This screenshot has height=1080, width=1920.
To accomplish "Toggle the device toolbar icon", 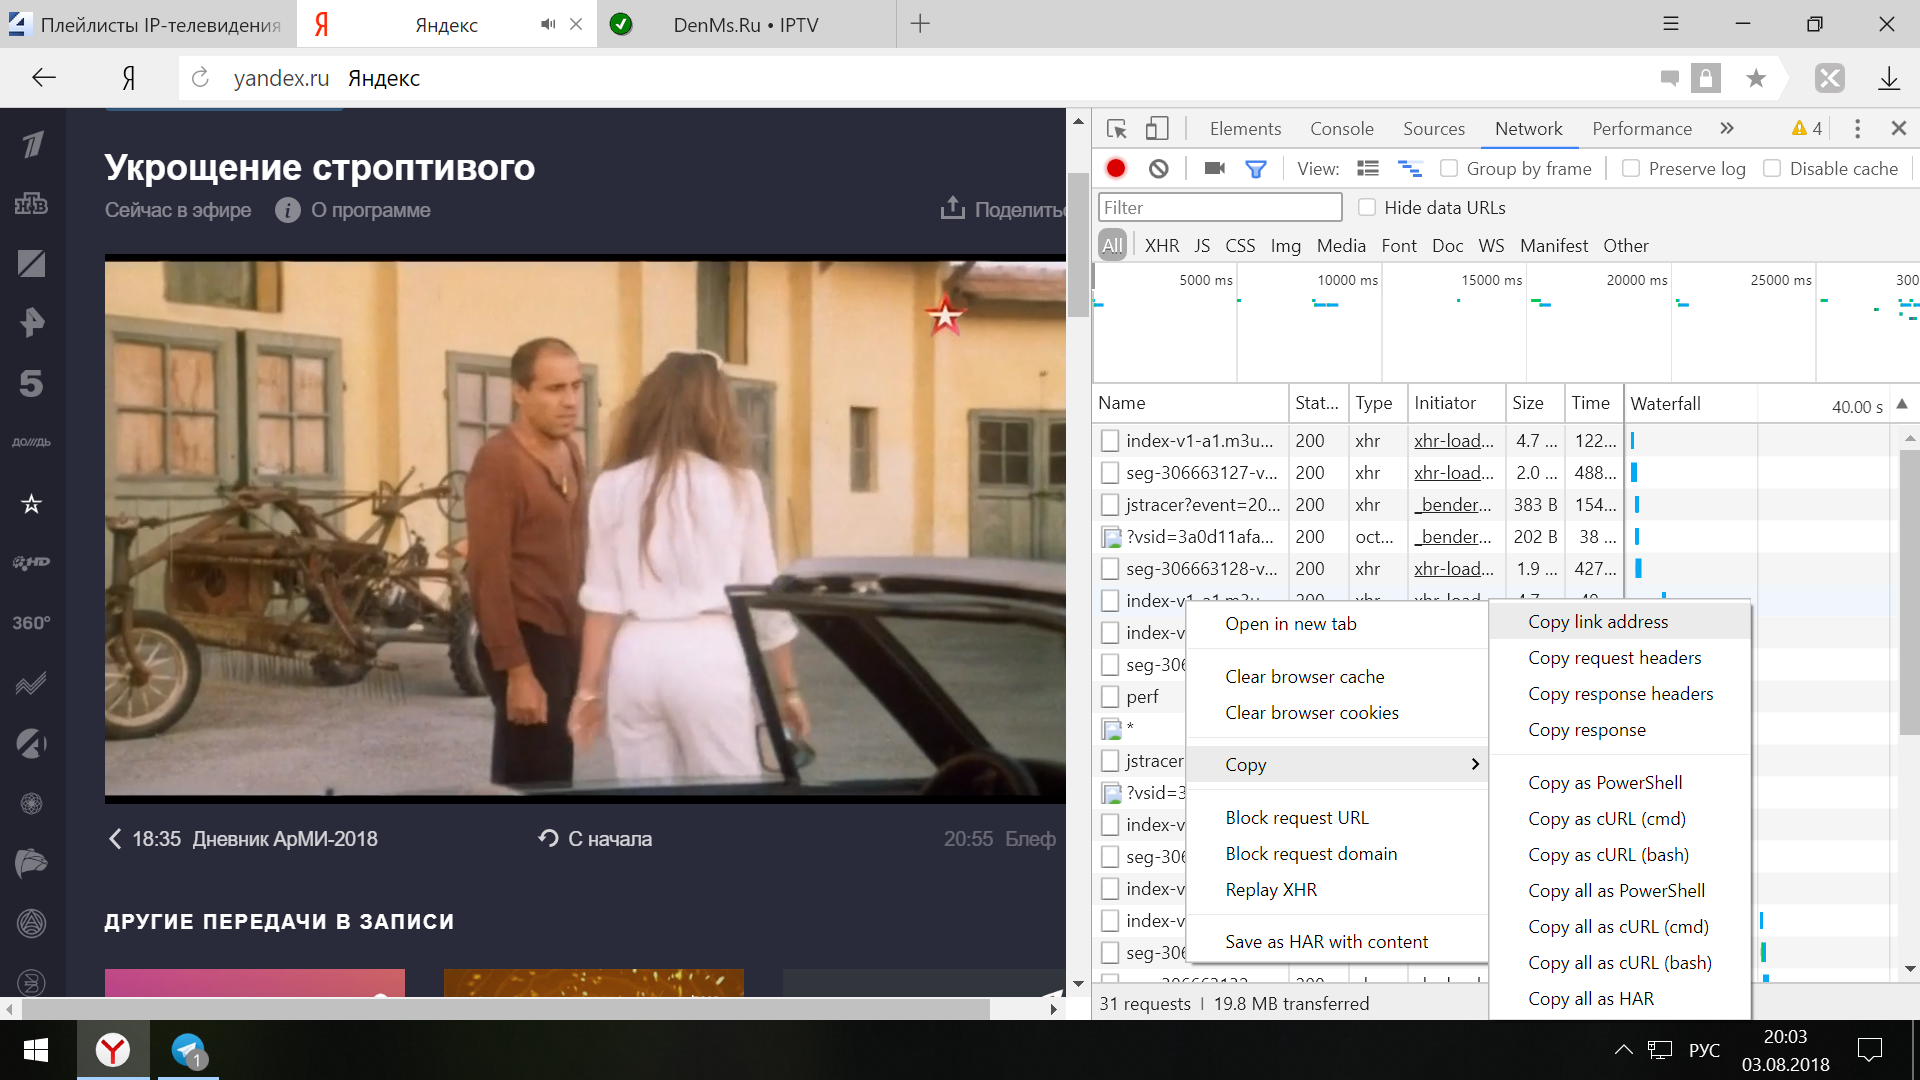I will click(x=1157, y=129).
